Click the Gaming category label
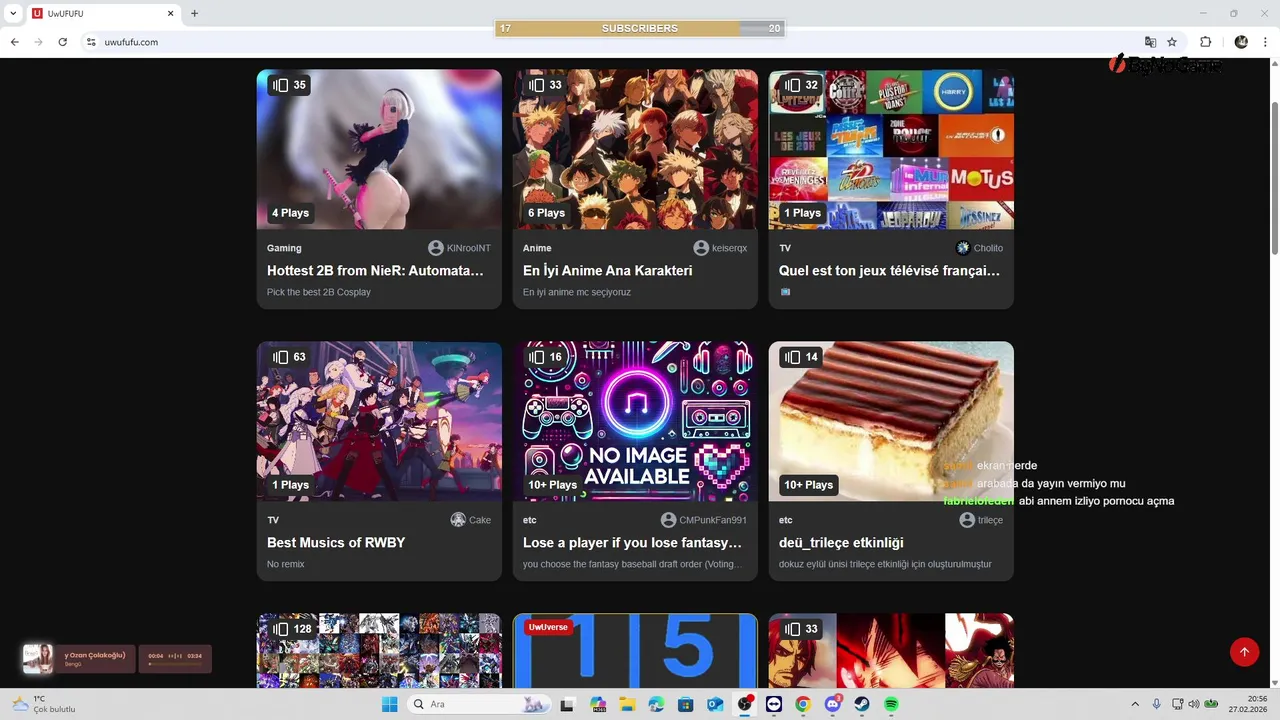This screenshot has width=1280, height=720. click(x=284, y=248)
